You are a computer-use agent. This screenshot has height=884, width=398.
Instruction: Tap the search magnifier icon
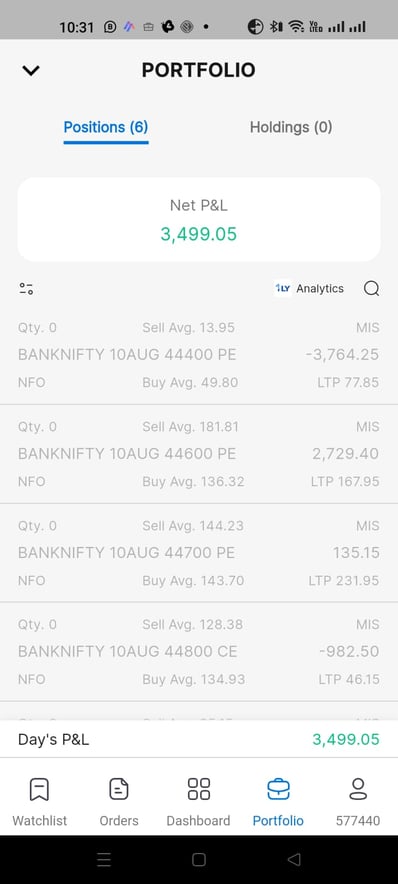(x=372, y=289)
